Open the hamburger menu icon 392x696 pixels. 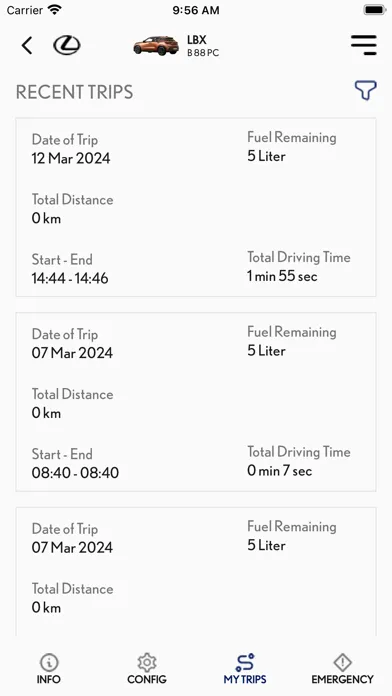coord(364,45)
